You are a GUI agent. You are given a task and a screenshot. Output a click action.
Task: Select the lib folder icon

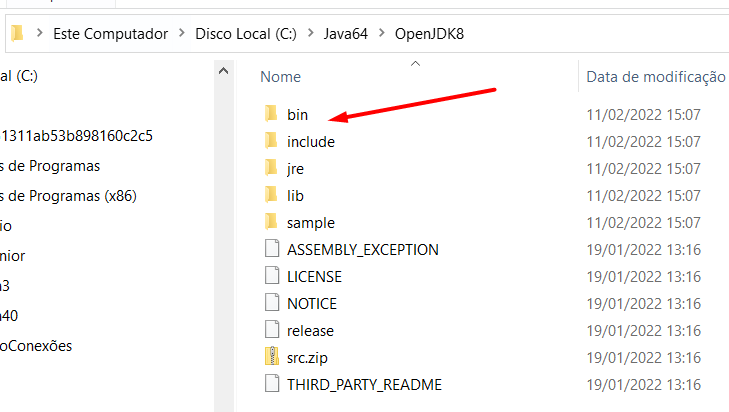click(272, 194)
